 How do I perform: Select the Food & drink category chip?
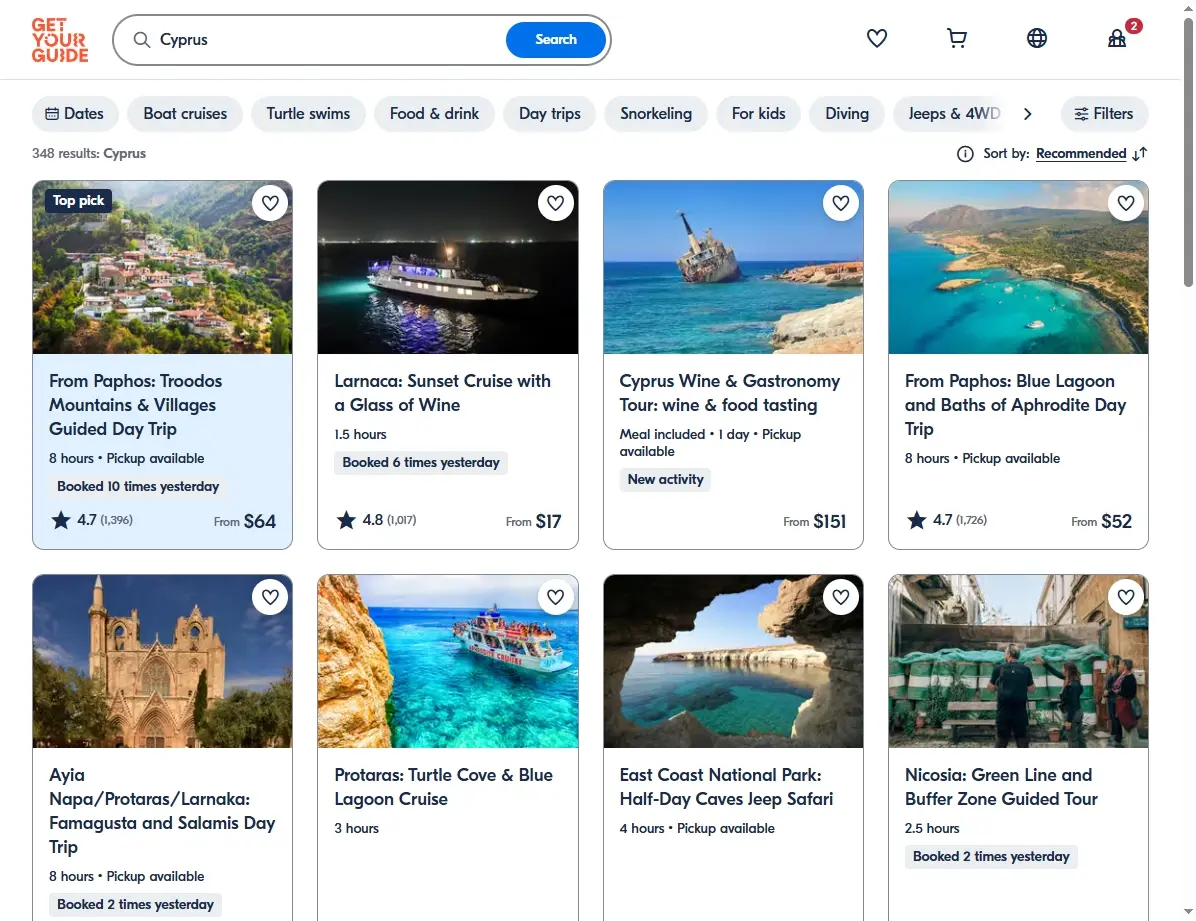(434, 114)
